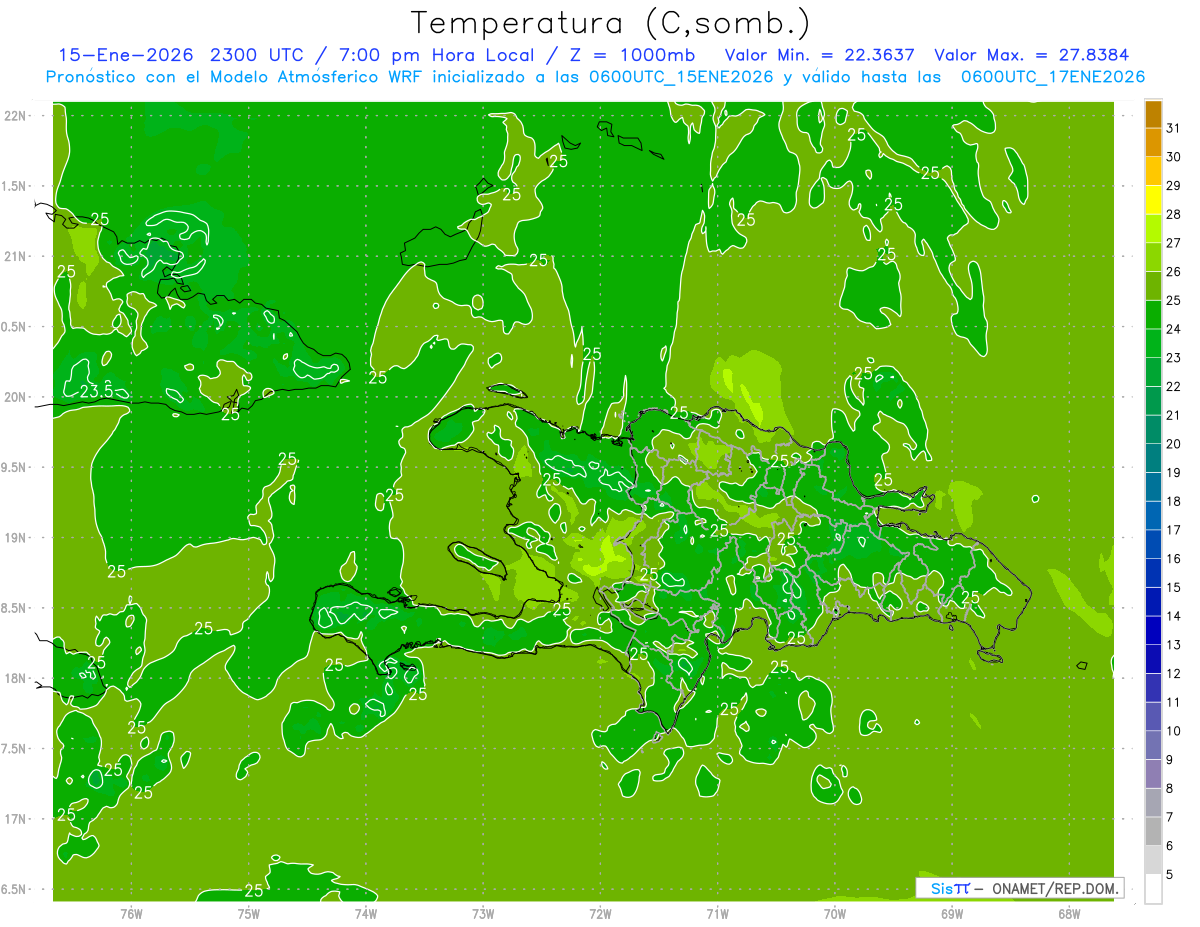Viewport: 1200px width, 927px height.
Task: Click 'Valor Max. = 27.8384' readout
Action: [x=1031, y=55]
